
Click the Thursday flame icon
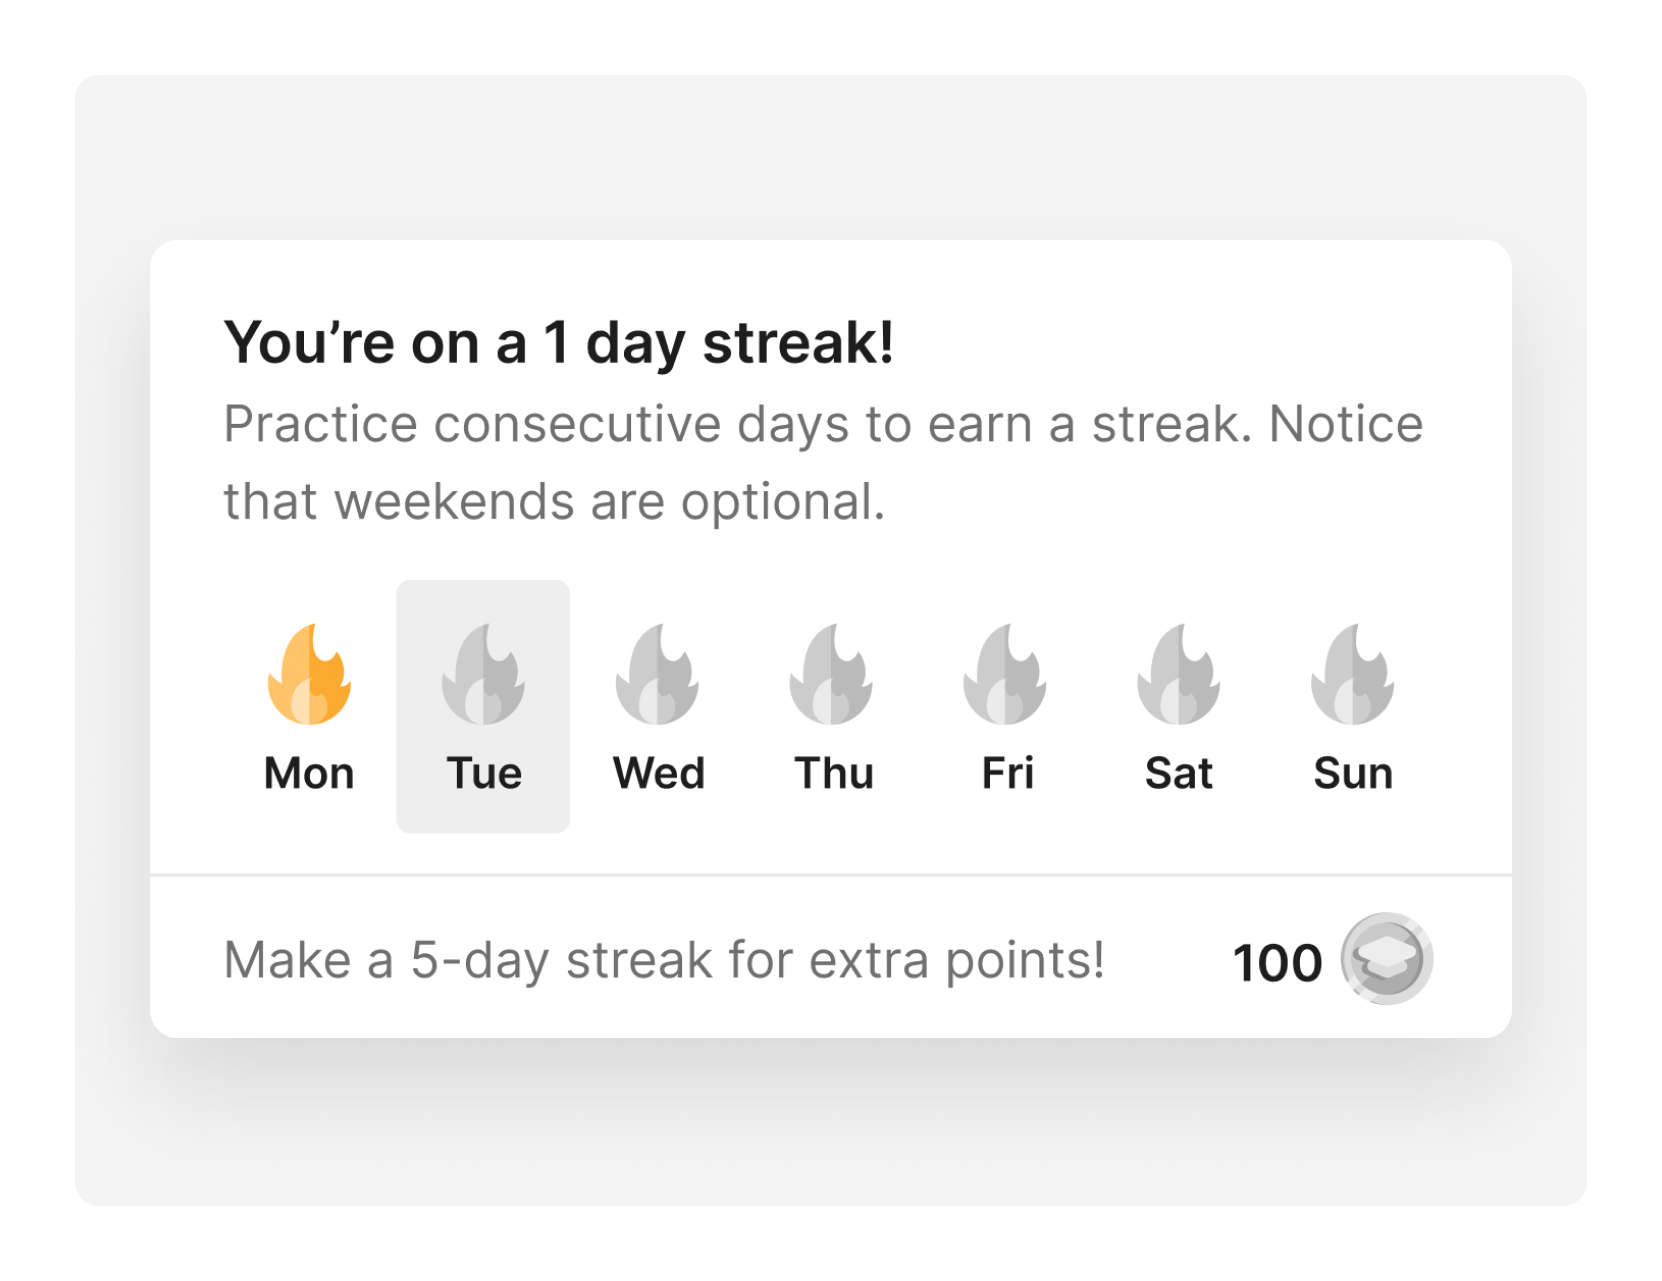(x=831, y=674)
